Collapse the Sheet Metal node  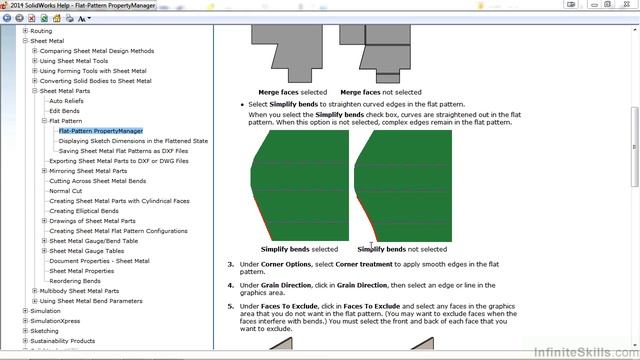25,41
